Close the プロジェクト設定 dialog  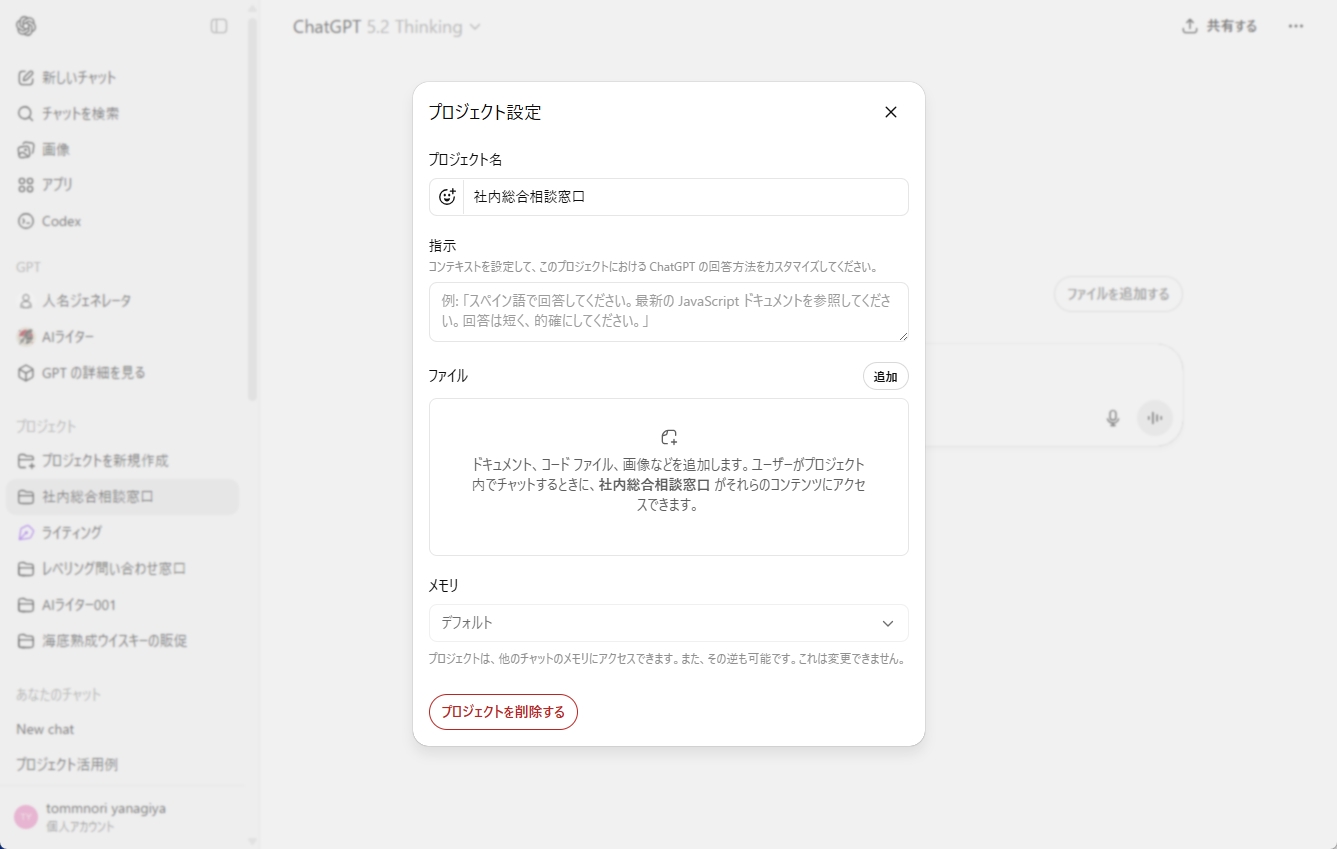click(891, 112)
